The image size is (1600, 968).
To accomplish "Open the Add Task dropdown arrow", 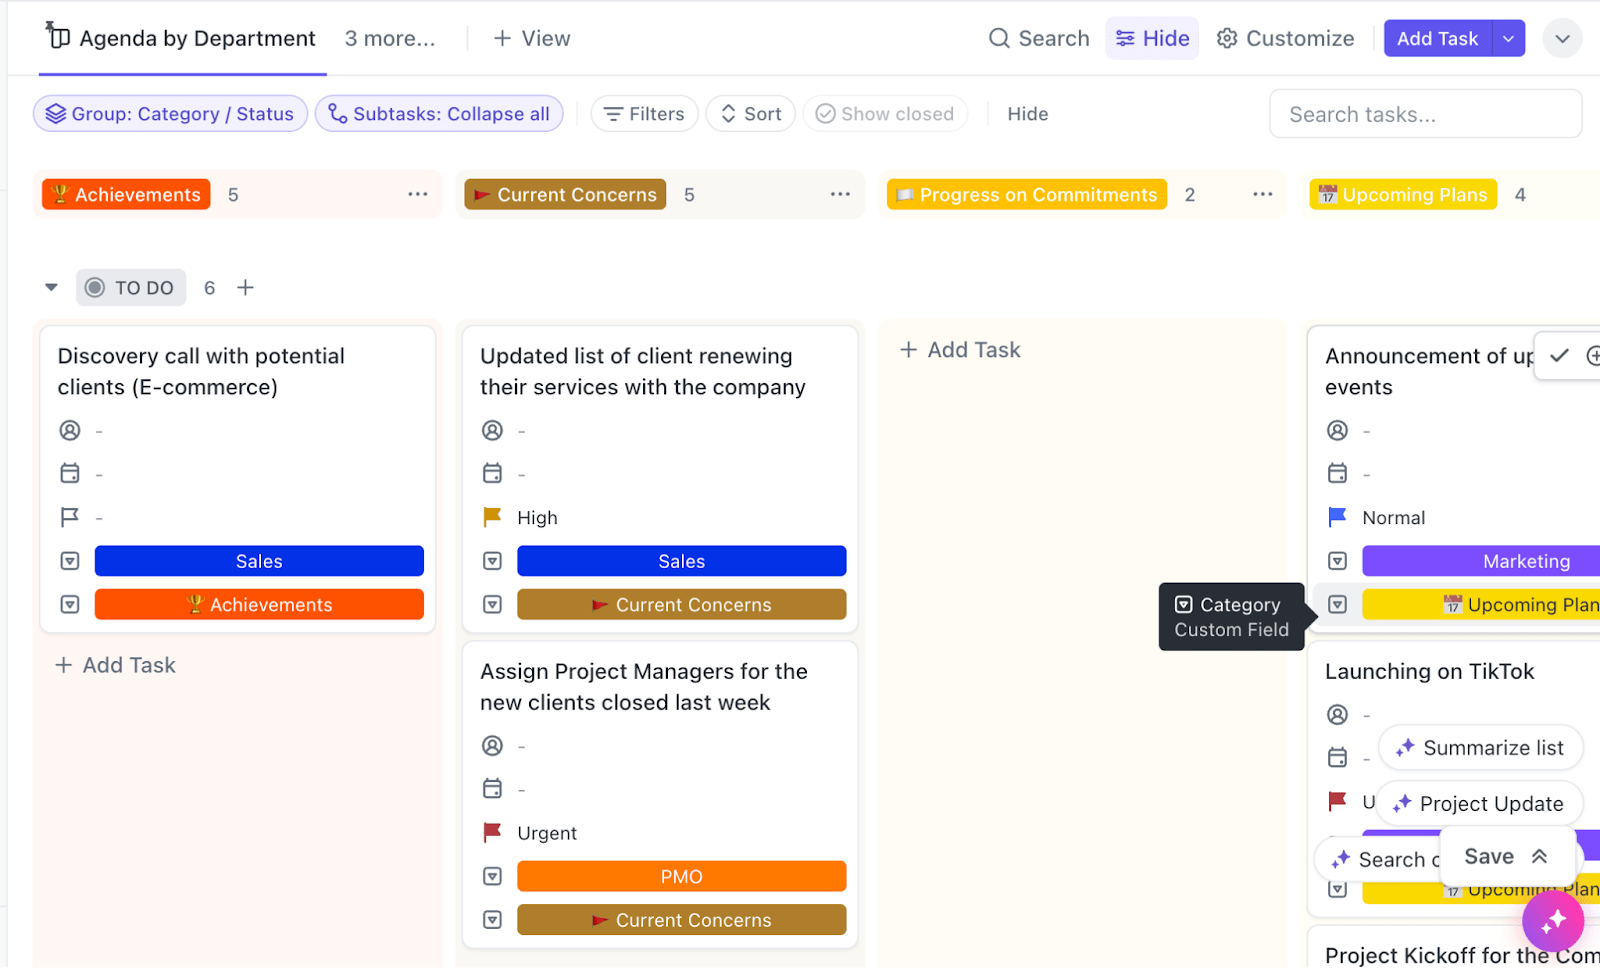I will 1508,38.
